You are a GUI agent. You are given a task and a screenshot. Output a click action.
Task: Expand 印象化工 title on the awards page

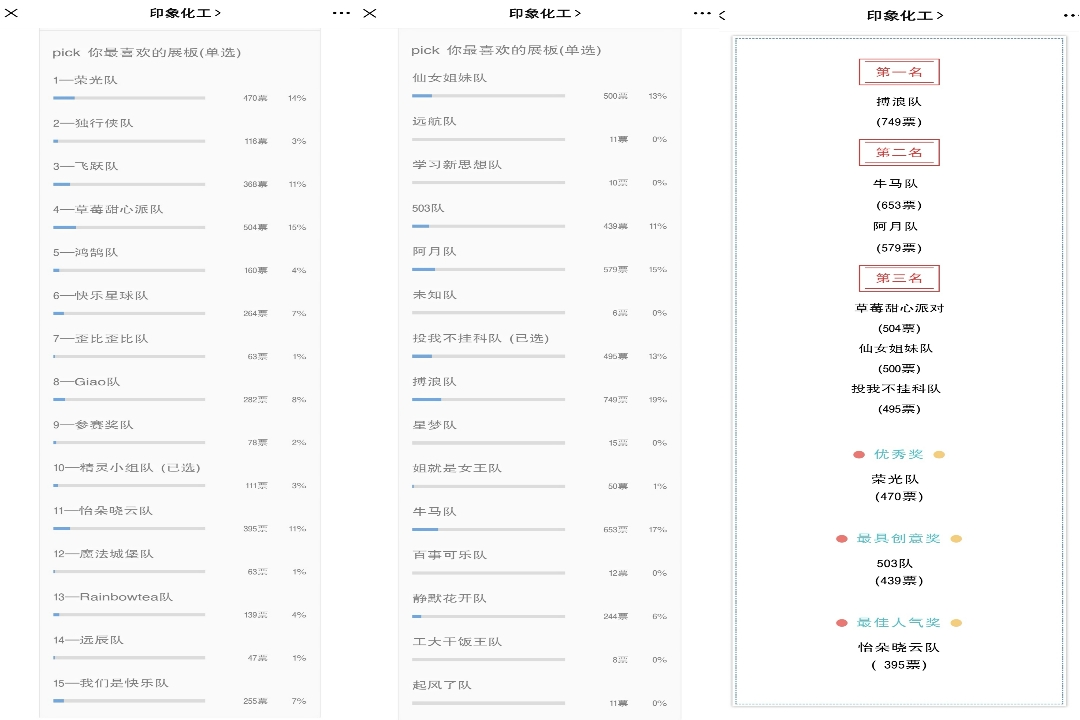(904, 15)
